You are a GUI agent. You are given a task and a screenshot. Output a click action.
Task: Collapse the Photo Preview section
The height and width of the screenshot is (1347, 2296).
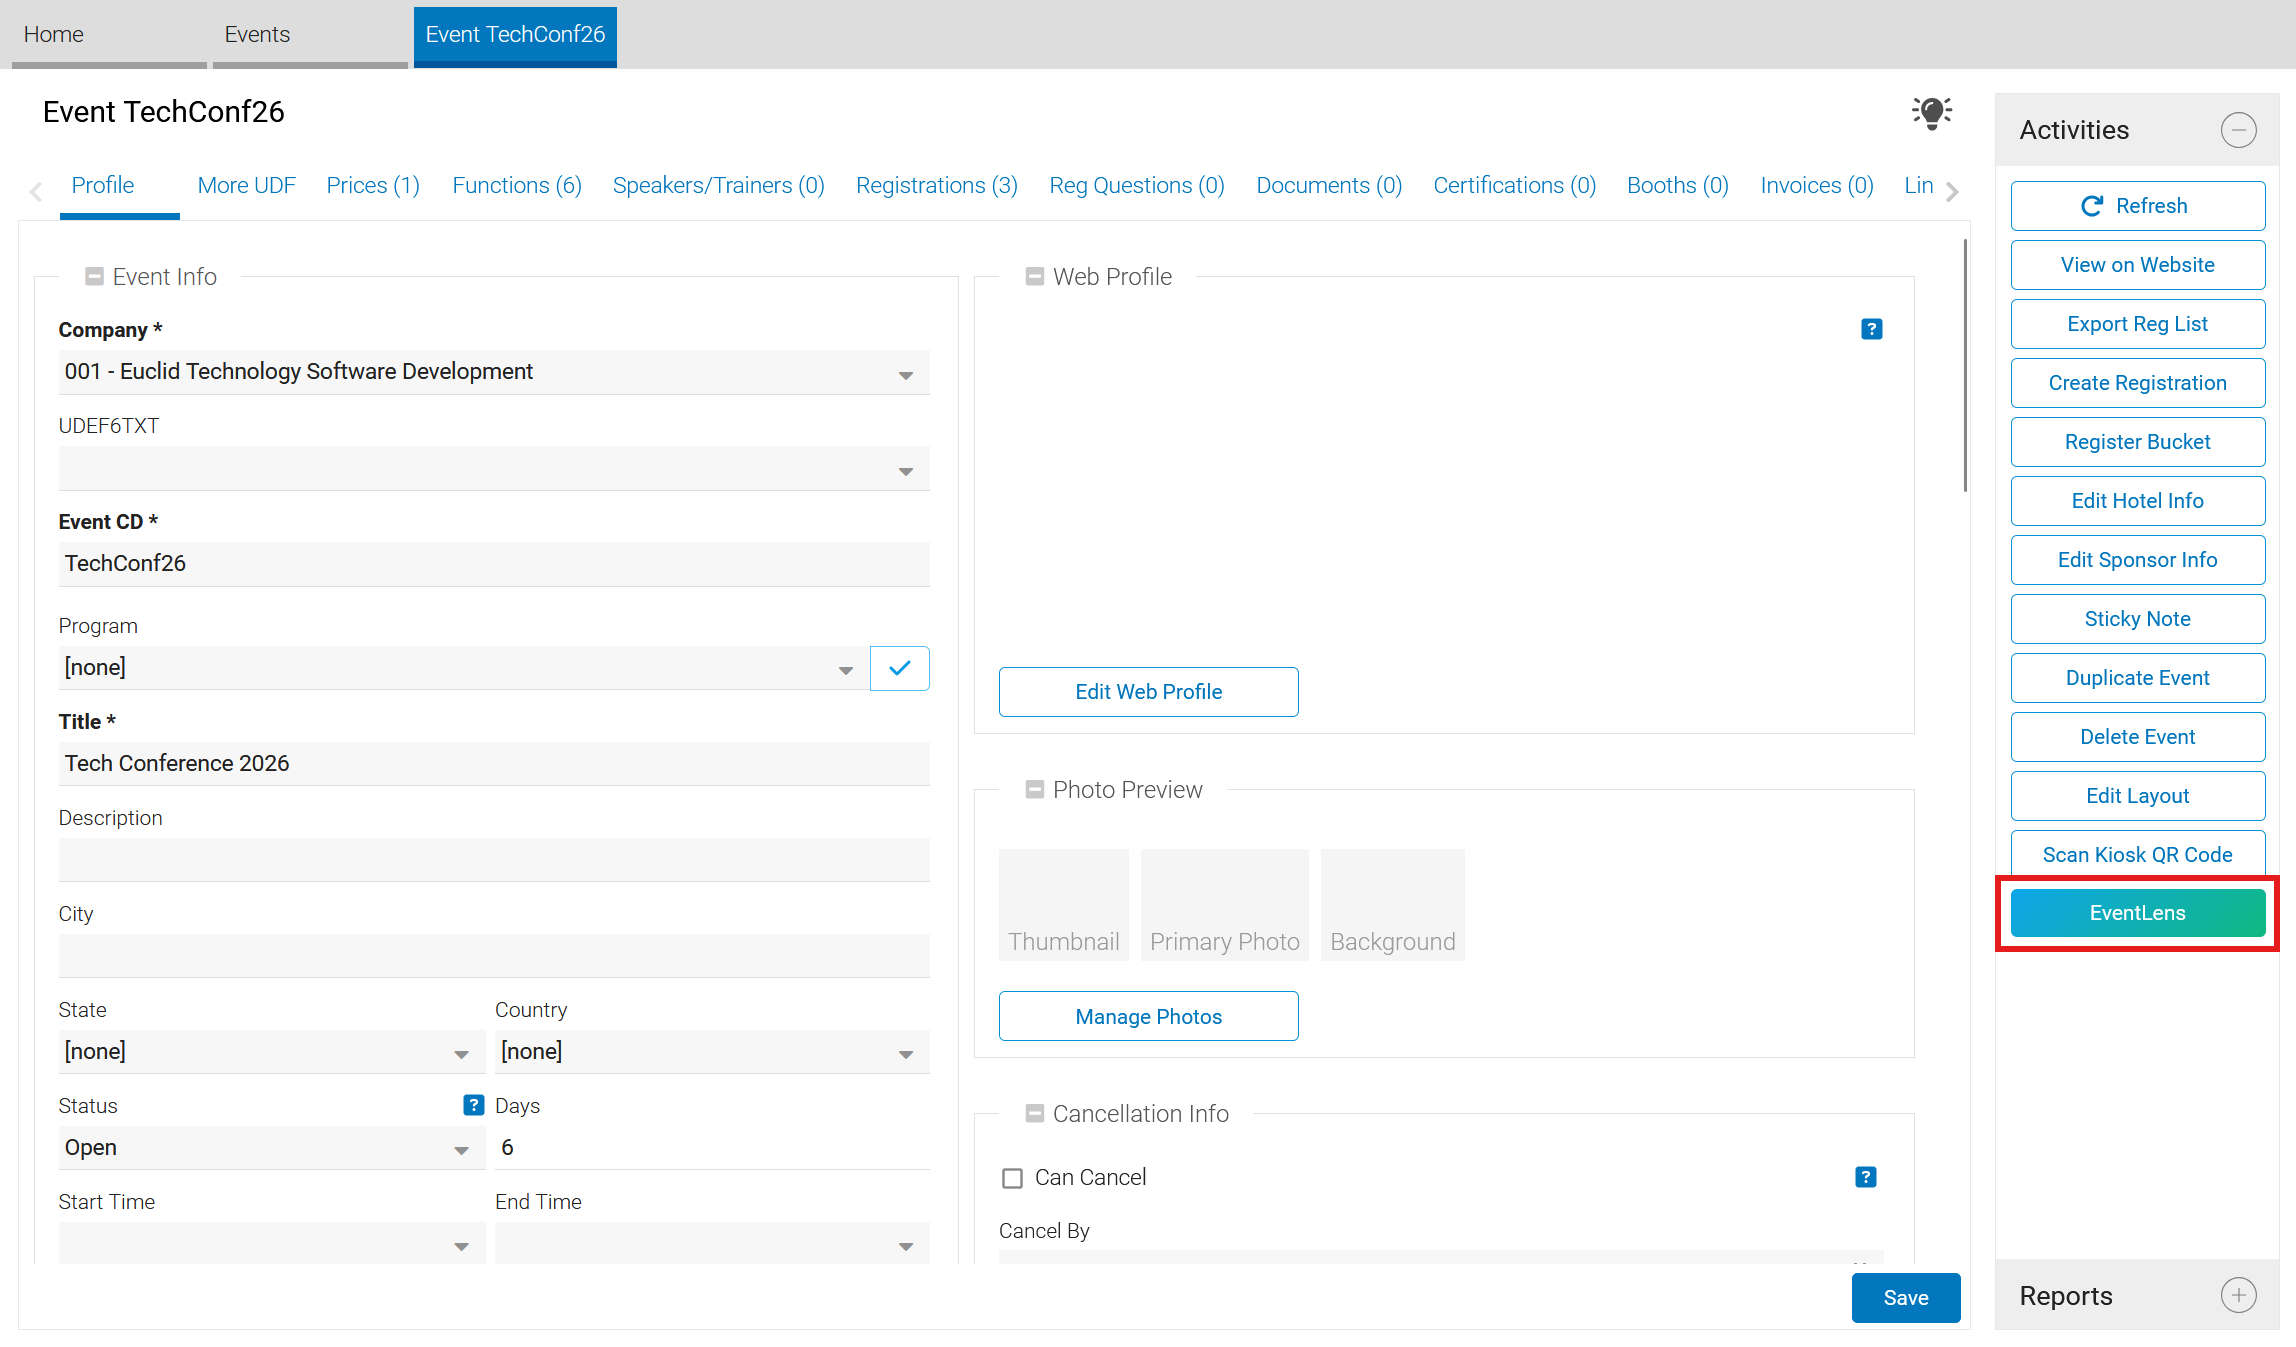pos(1035,790)
